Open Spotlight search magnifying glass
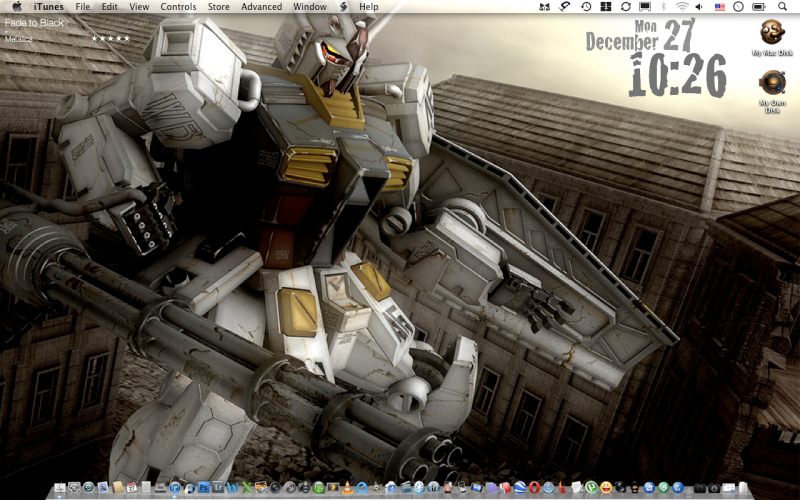Viewport: 800px width, 500px height. [782, 6]
